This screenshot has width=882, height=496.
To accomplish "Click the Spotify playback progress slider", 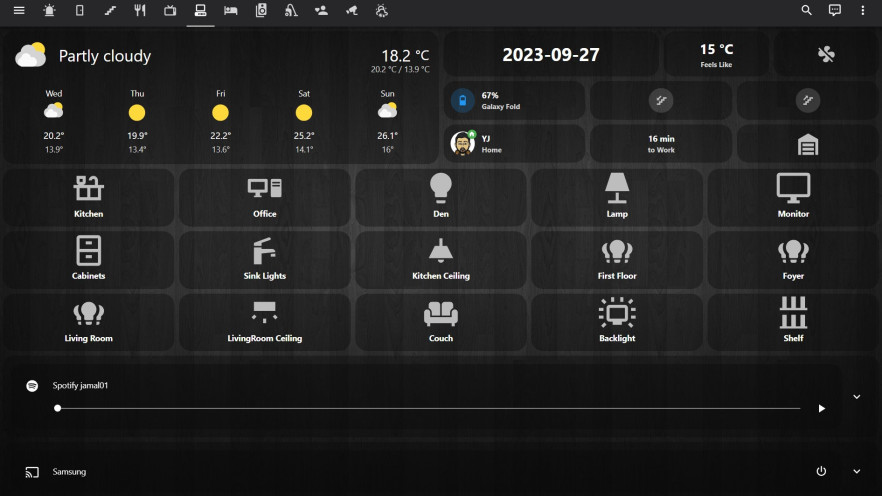I will click(x=428, y=408).
